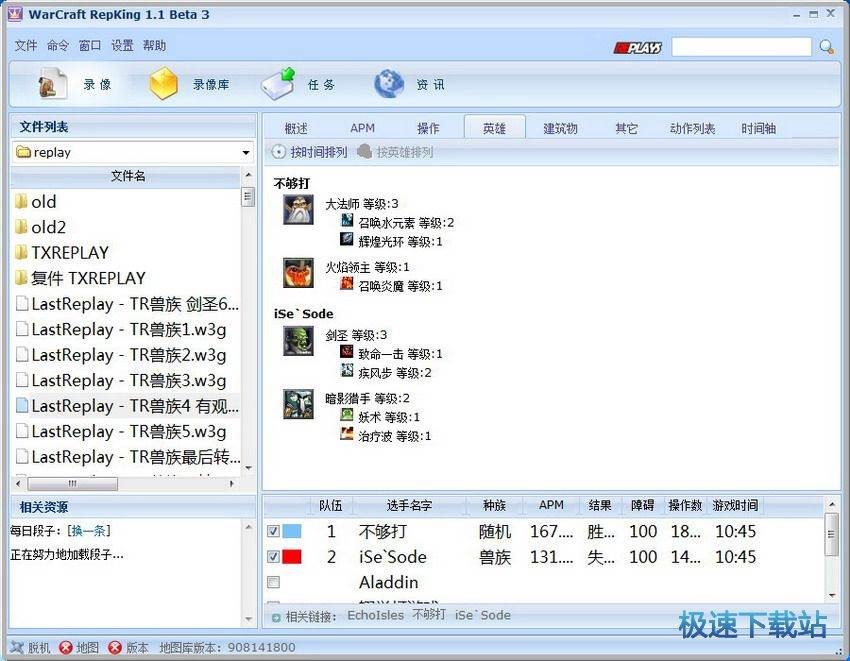Switch to the 建筑物 buildings tab
850x661 pixels.
(560, 128)
